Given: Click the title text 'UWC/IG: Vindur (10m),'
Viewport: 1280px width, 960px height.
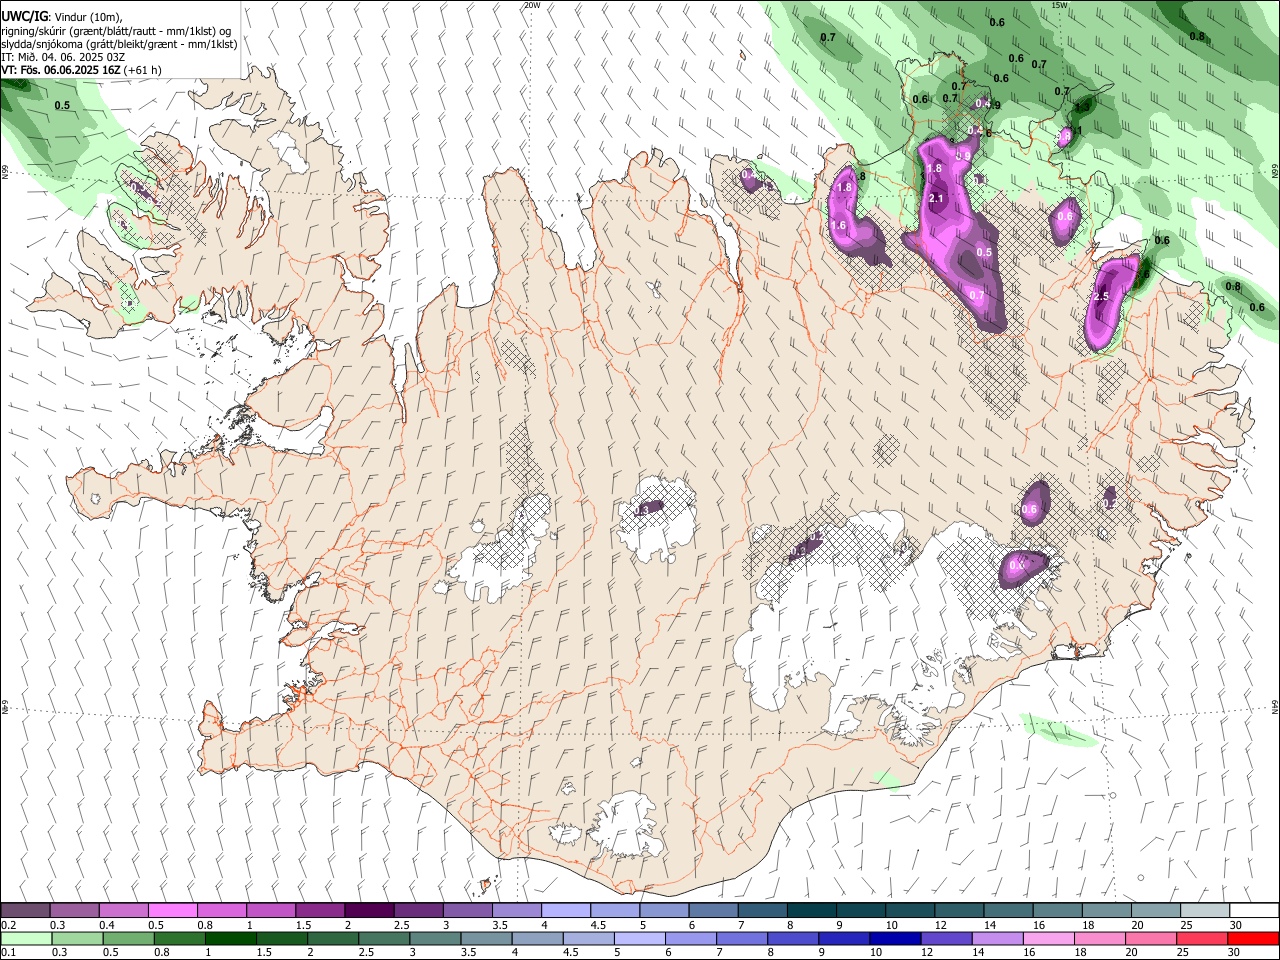Looking at the screenshot, I should tap(62, 17).
